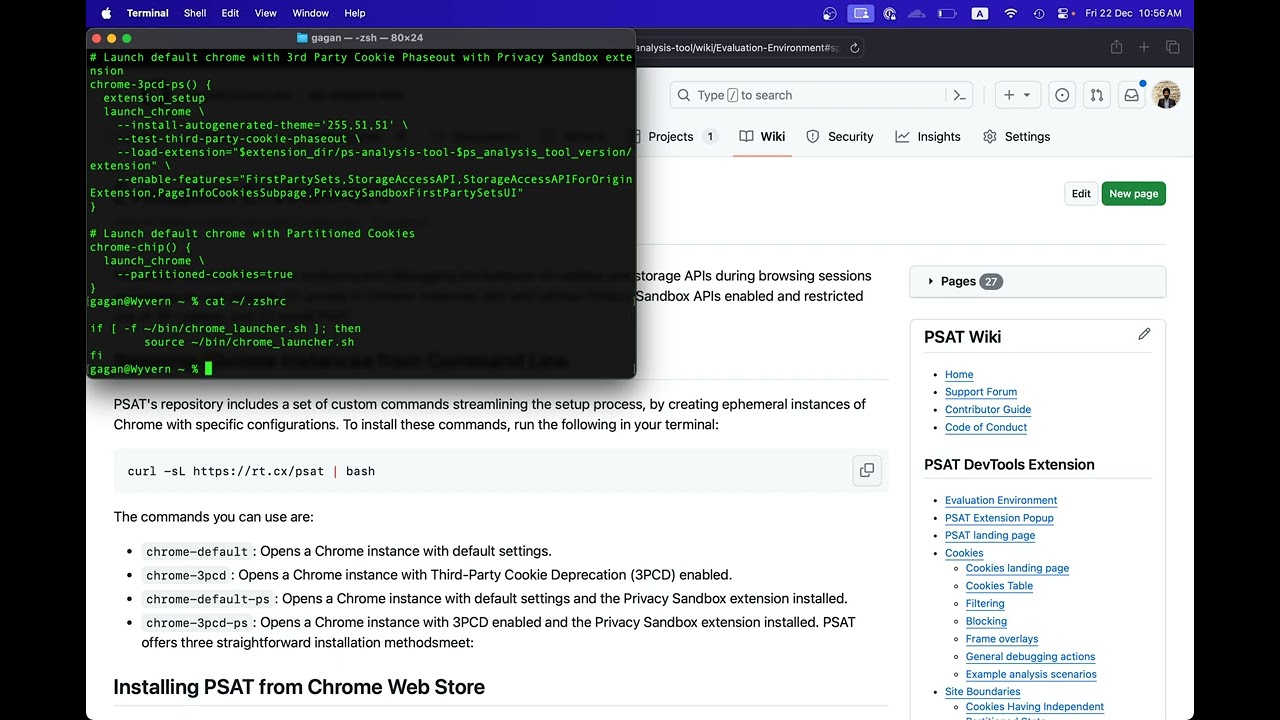Open the GitHub create new dropdown

tap(1017, 95)
